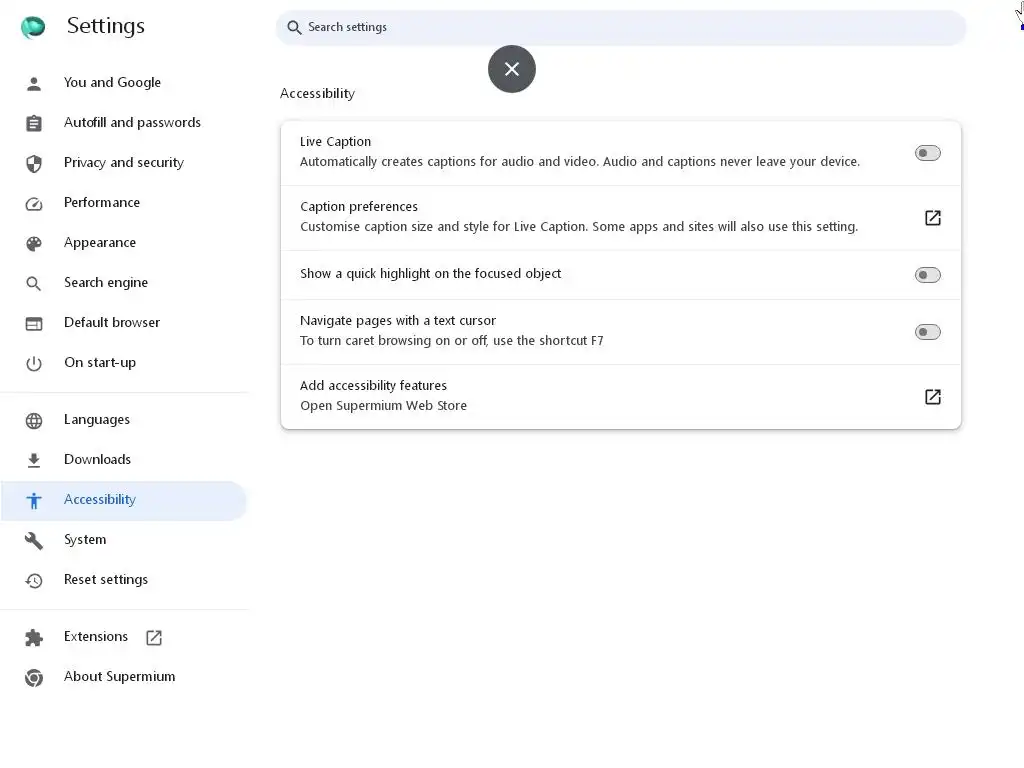This screenshot has height=768, width=1024.
Task: Click the Search engine magnifier icon
Action: pyautogui.click(x=34, y=283)
